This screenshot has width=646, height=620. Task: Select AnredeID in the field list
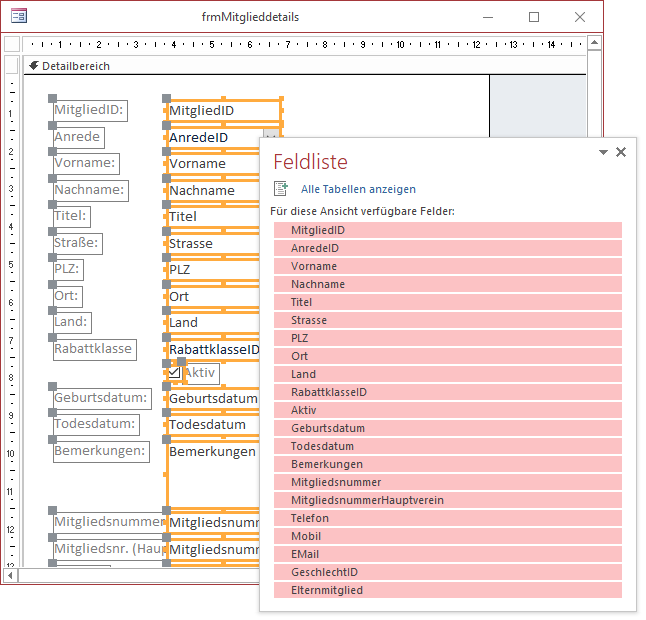coord(448,248)
